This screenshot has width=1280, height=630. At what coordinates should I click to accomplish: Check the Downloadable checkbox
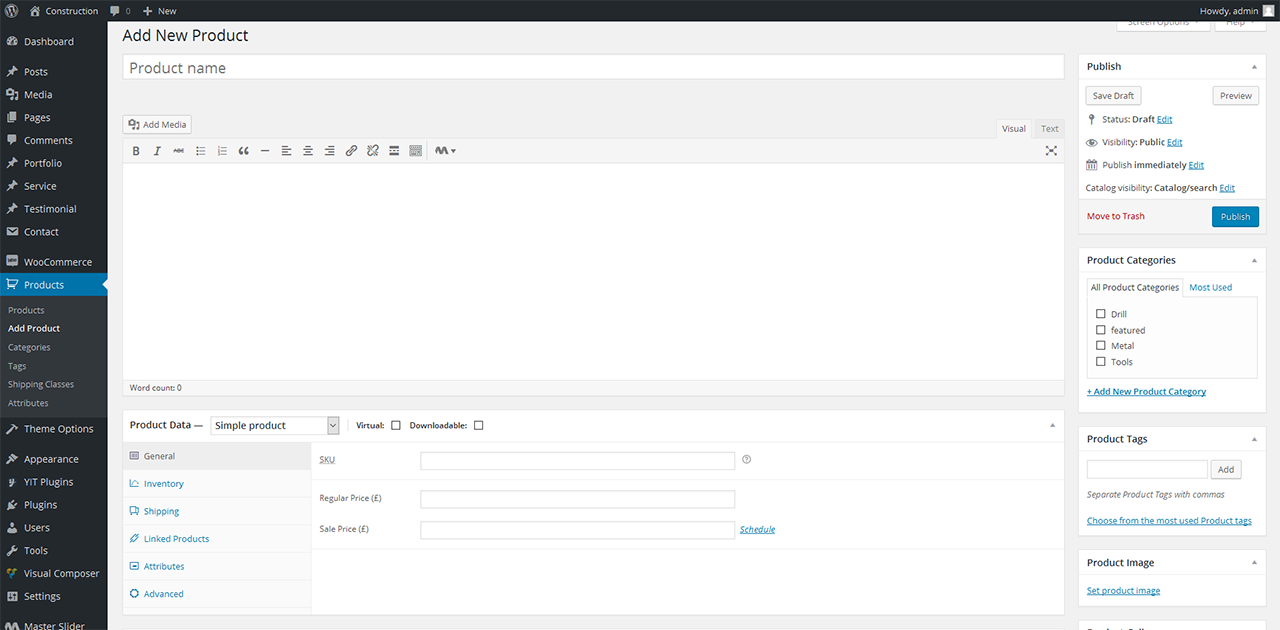coord(479,425)
